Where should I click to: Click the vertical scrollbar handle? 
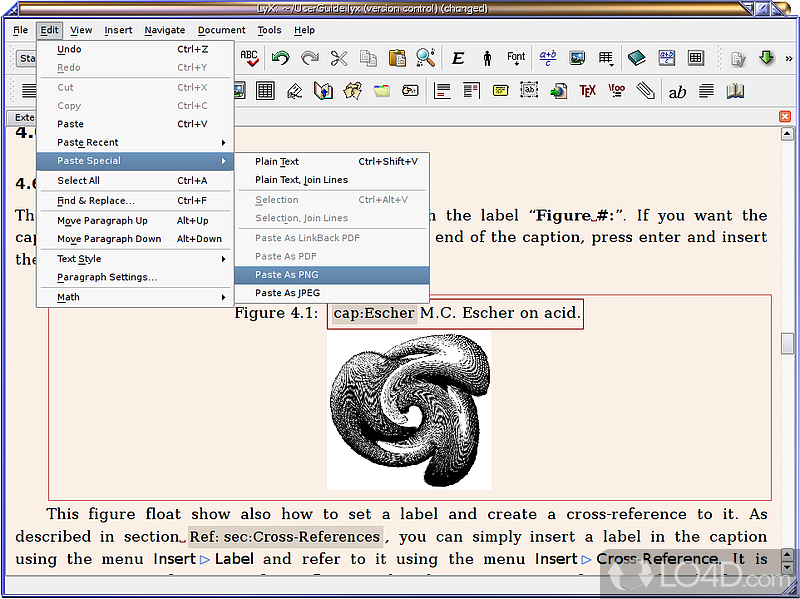pos(787,343)
